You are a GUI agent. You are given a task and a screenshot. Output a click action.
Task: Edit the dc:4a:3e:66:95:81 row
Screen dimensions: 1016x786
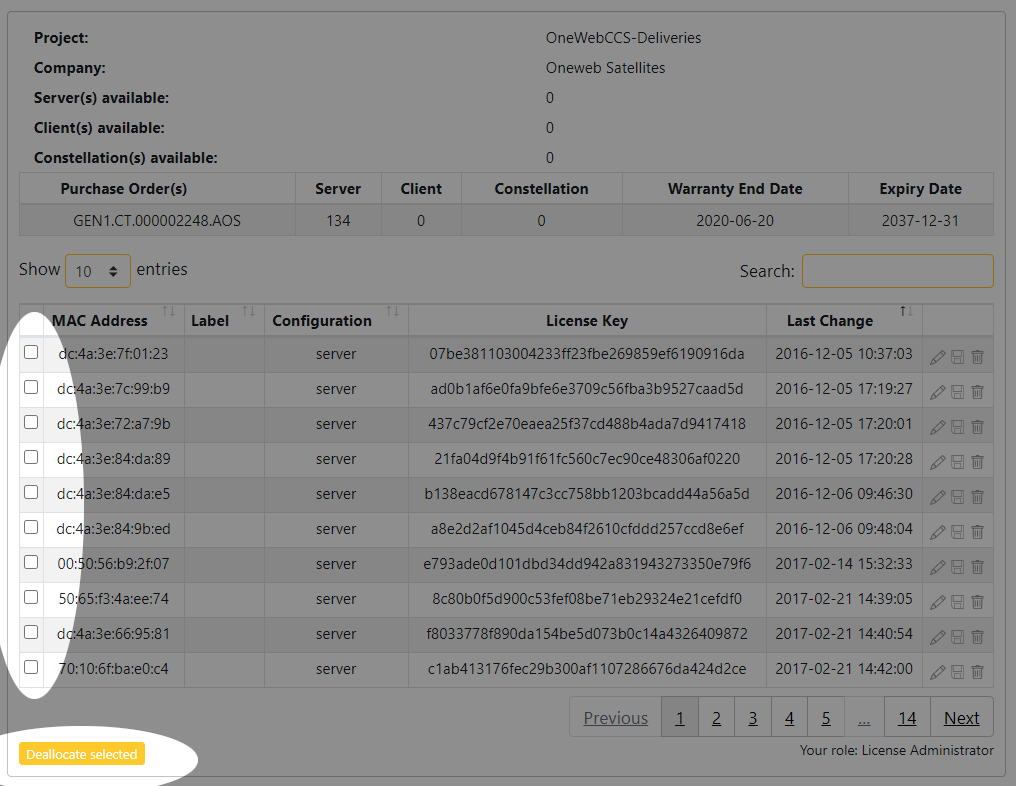[937, 637]
